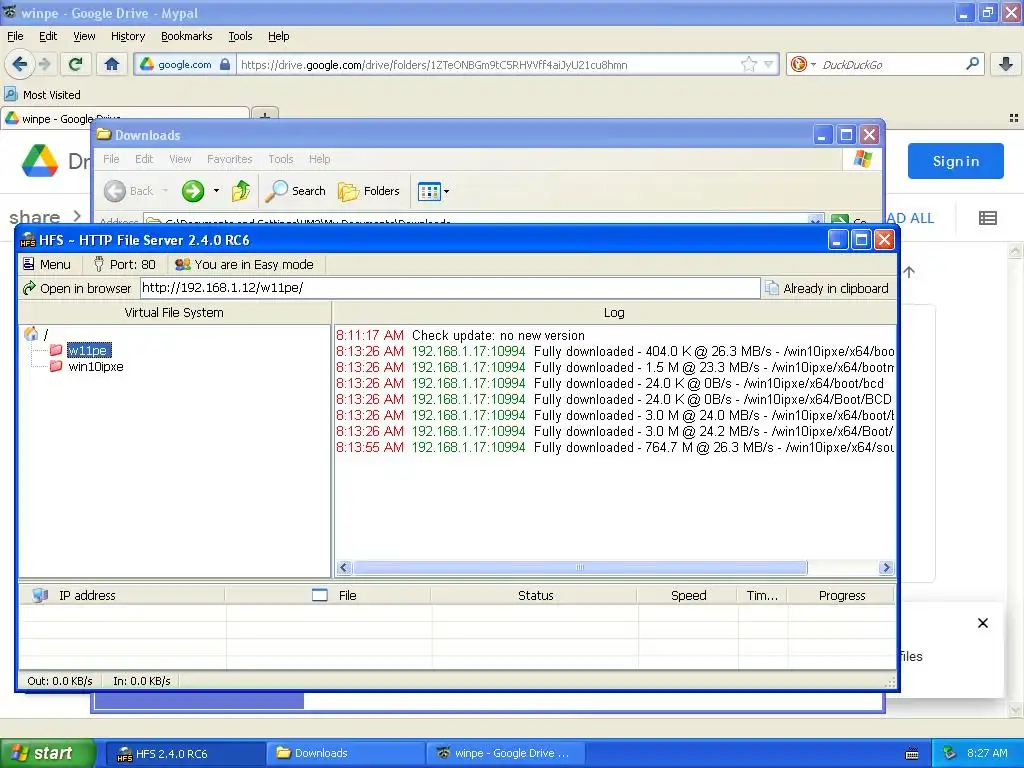
Task: Click Folders in the Downloads toolbar
Action: [x=369, y=191]
